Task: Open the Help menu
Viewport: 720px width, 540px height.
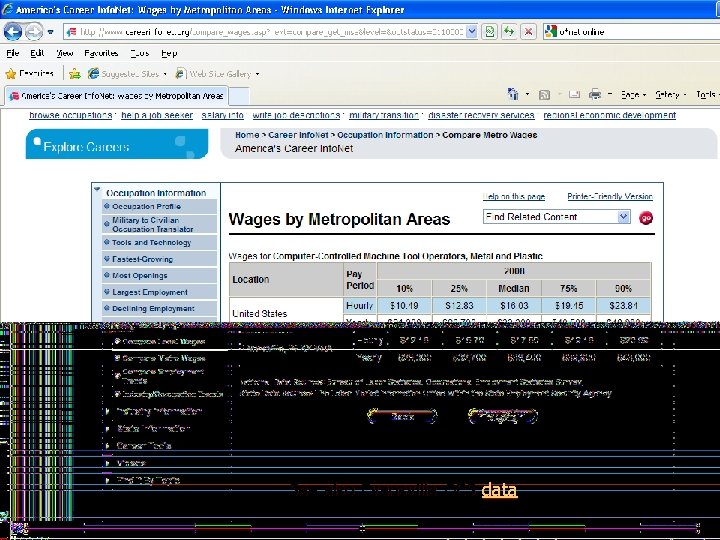Action: [169, 53]
